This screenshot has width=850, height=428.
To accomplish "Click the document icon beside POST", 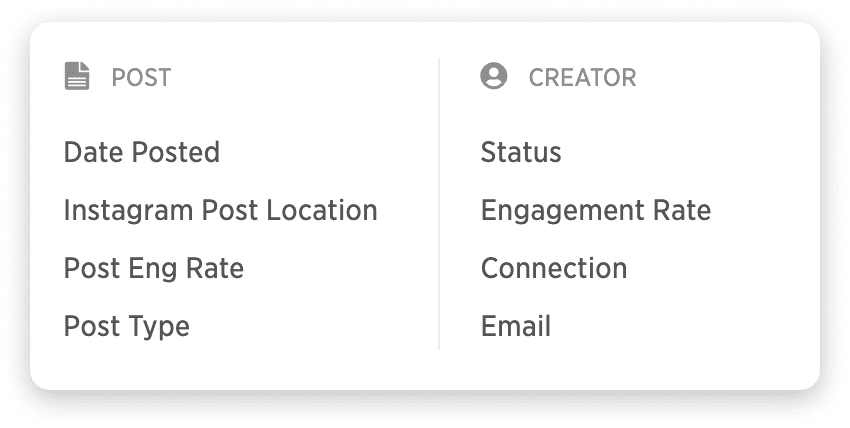I will click(77, 76).
